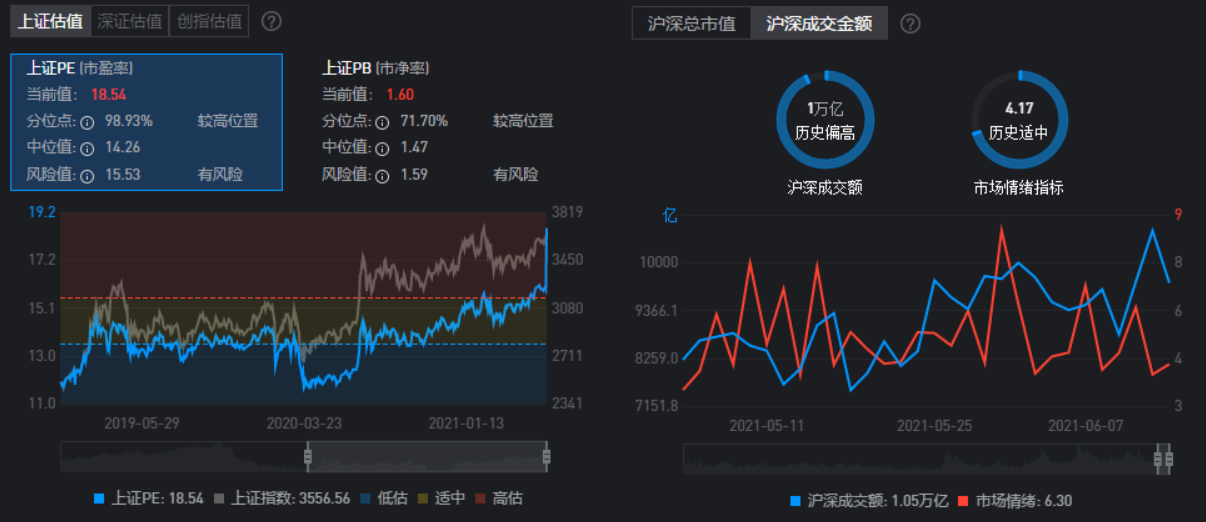Switch to the 深证估值 tab
Screen dimensions: 1206x522
[128, 20]
